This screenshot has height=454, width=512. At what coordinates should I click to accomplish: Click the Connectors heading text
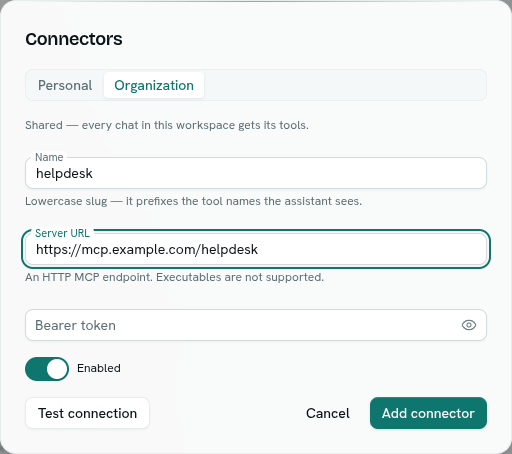tap(74, 39)
